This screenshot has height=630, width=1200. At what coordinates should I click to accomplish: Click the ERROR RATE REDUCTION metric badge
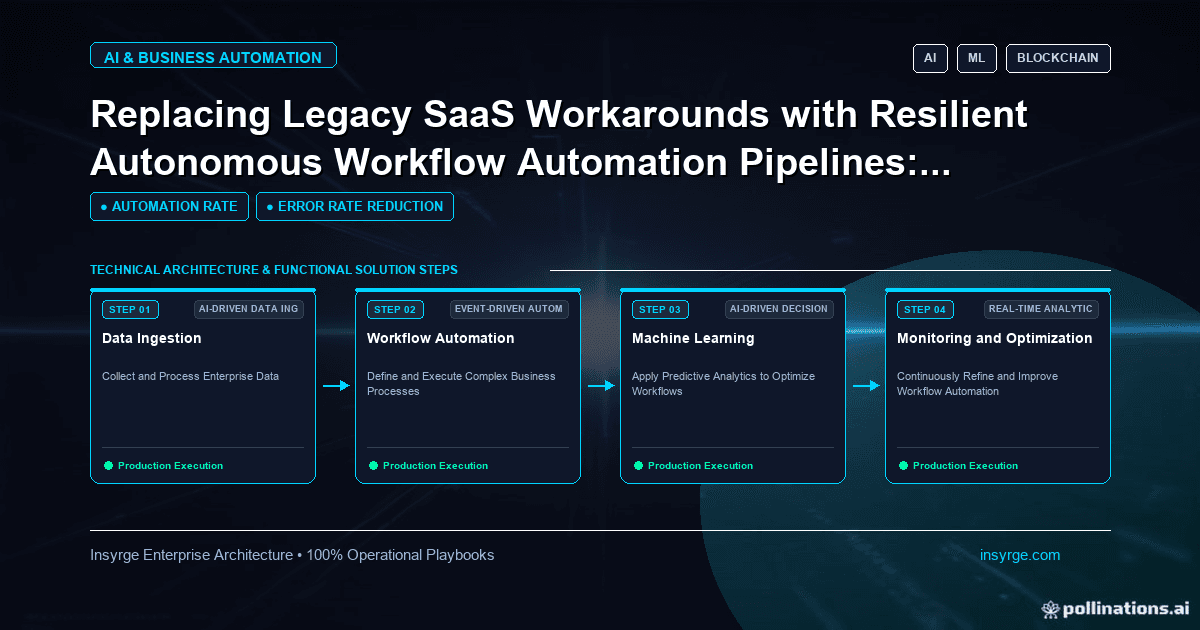point(355,206)
